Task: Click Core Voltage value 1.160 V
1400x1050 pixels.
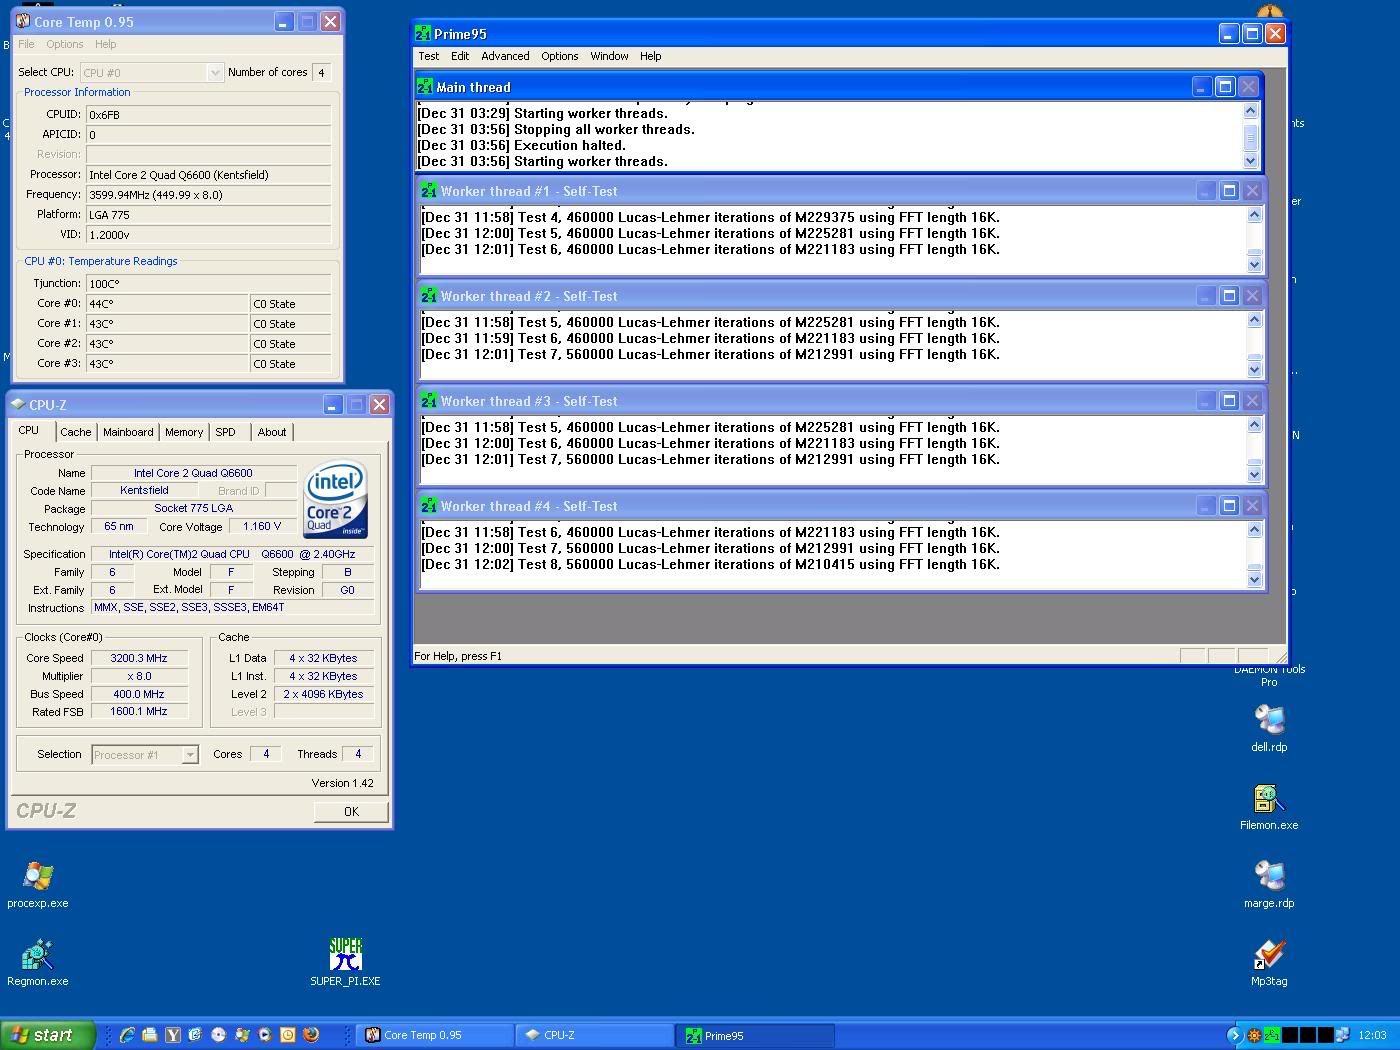Action: tap(262, 526)
